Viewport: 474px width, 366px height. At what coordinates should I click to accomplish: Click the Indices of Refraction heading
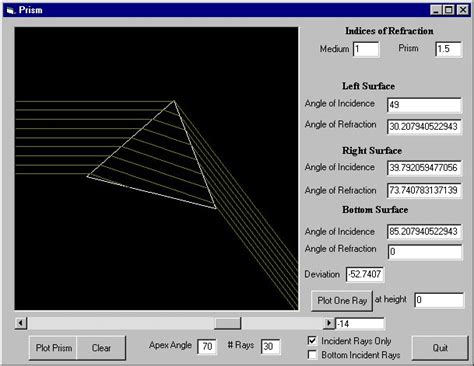tap(389, 31)
